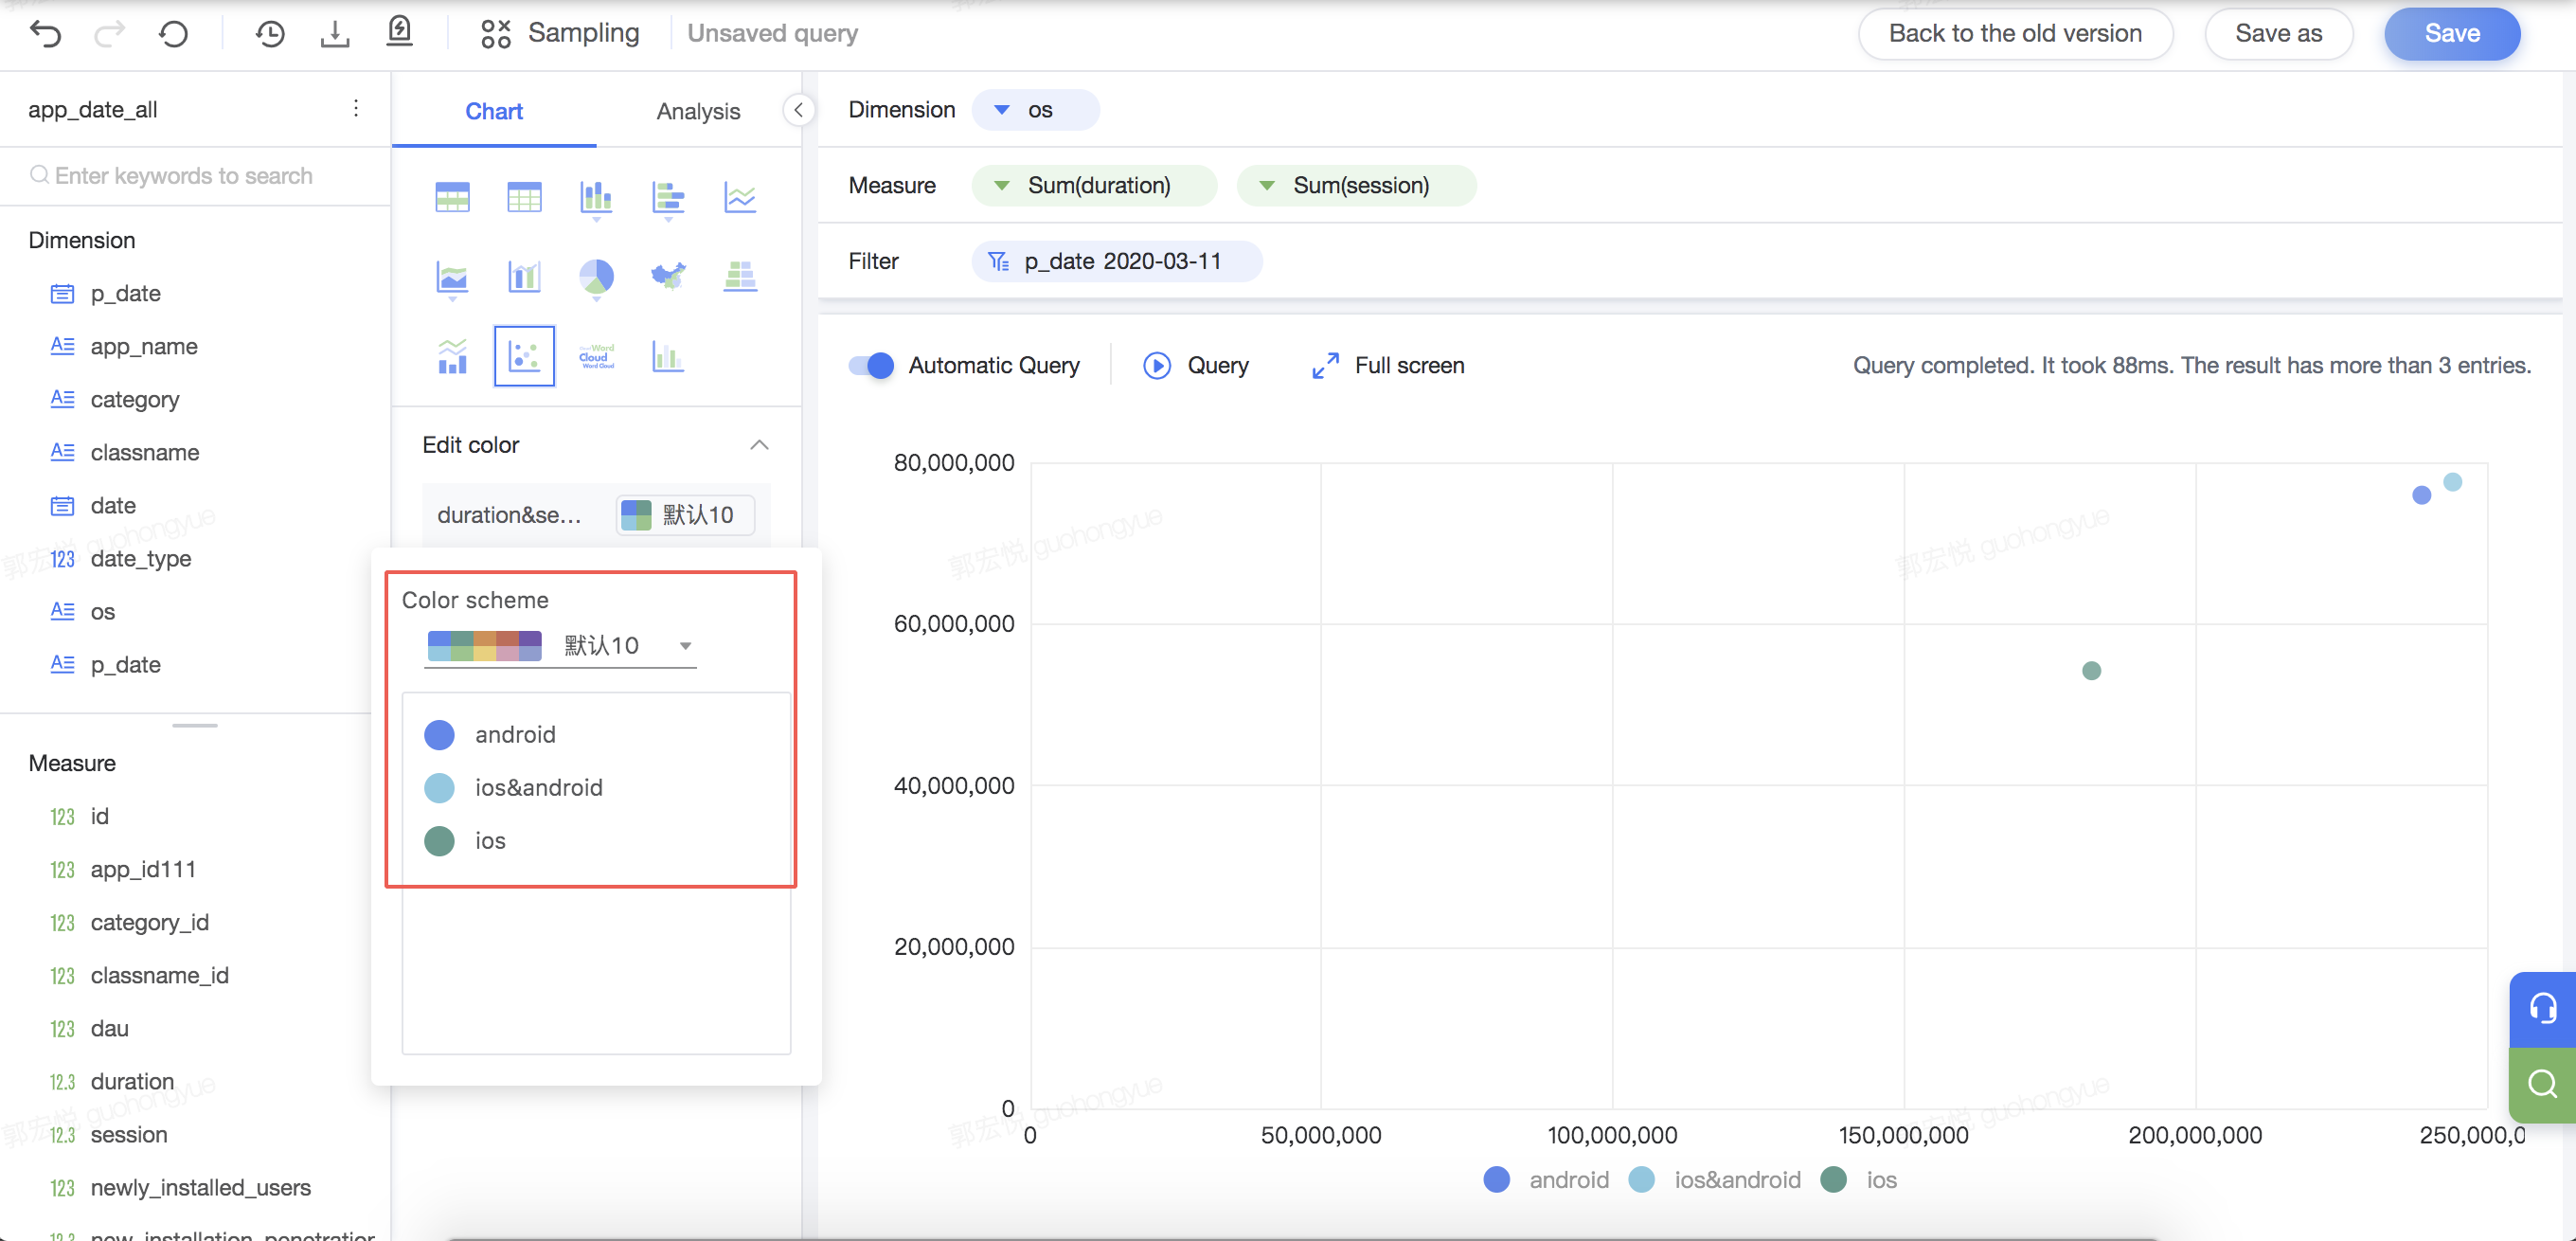Collapse the chart panel with arrow
The height and width of the screenshot is (1241, 2576).
pyautogui.click(x=797, y=110)
